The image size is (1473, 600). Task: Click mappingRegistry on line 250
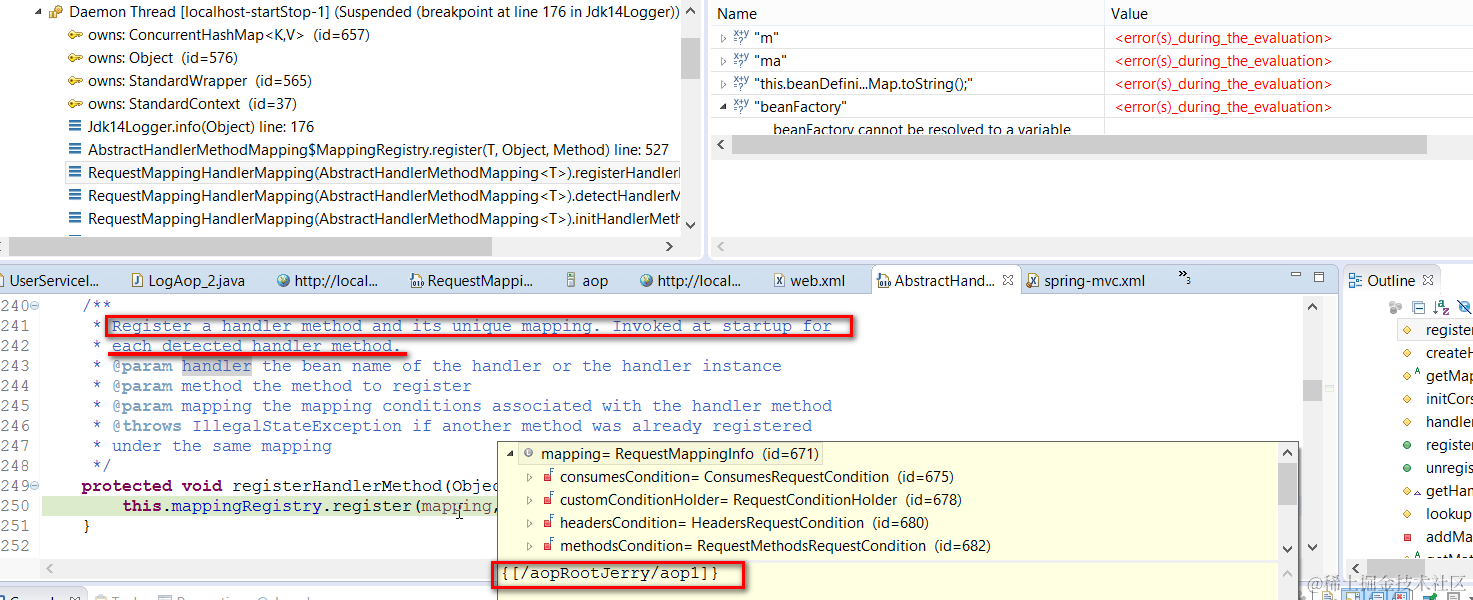(248, 506)
